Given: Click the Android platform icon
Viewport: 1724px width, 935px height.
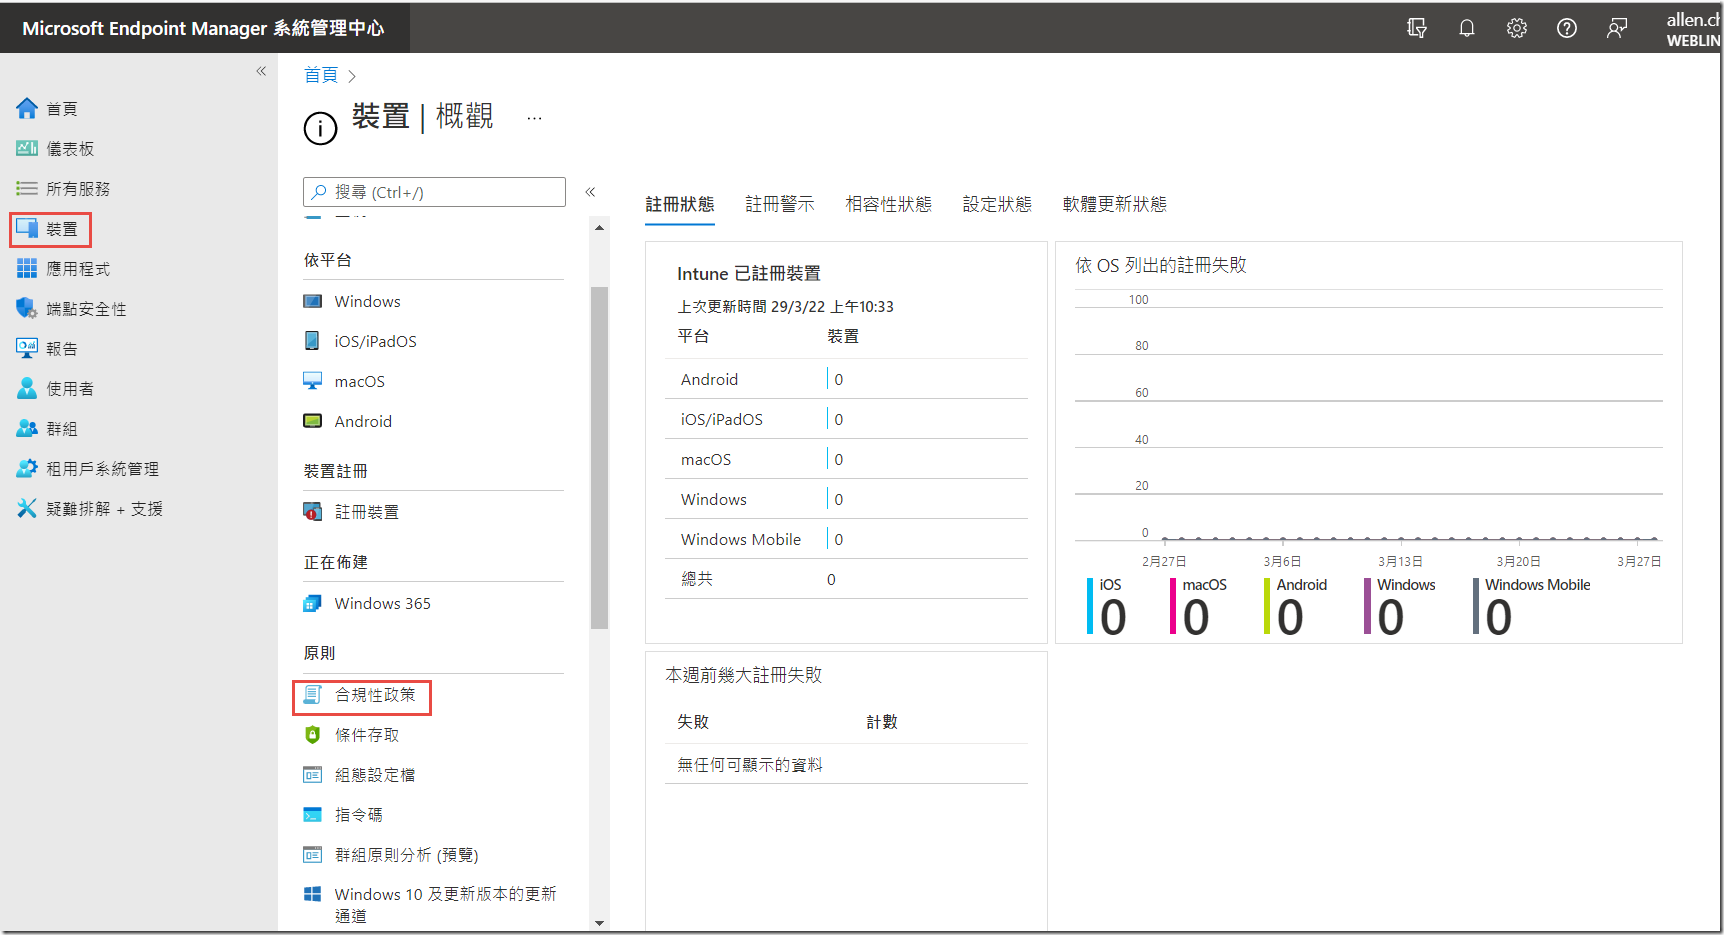Looking at the screenshot, I should pyautogui.click(x=313, y=421).
